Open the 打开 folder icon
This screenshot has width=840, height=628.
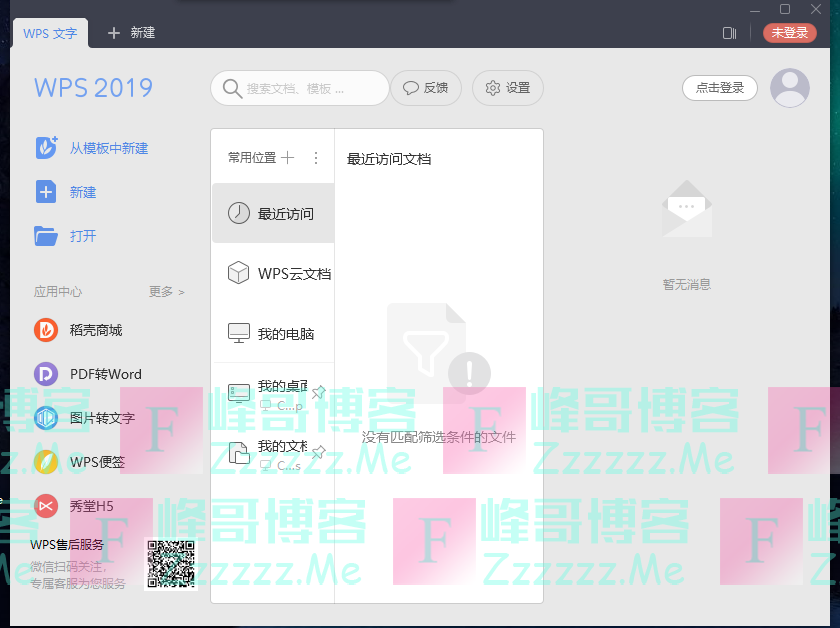click(x=46, y=236)
